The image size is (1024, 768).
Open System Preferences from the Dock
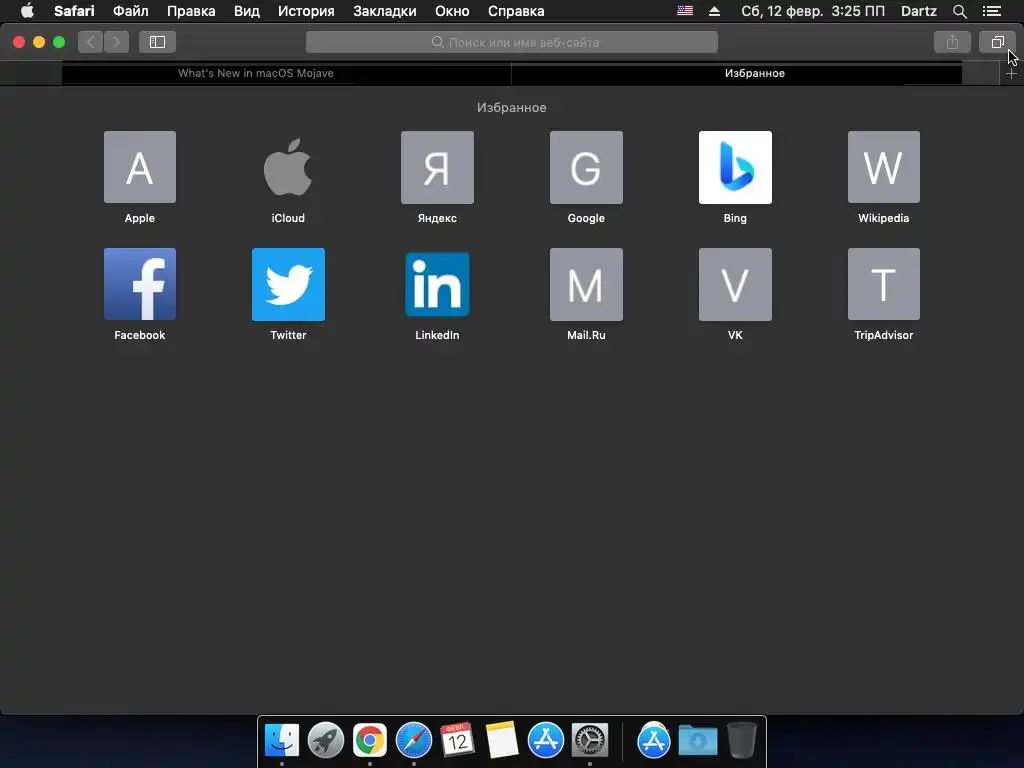click(x=590, y=741)
